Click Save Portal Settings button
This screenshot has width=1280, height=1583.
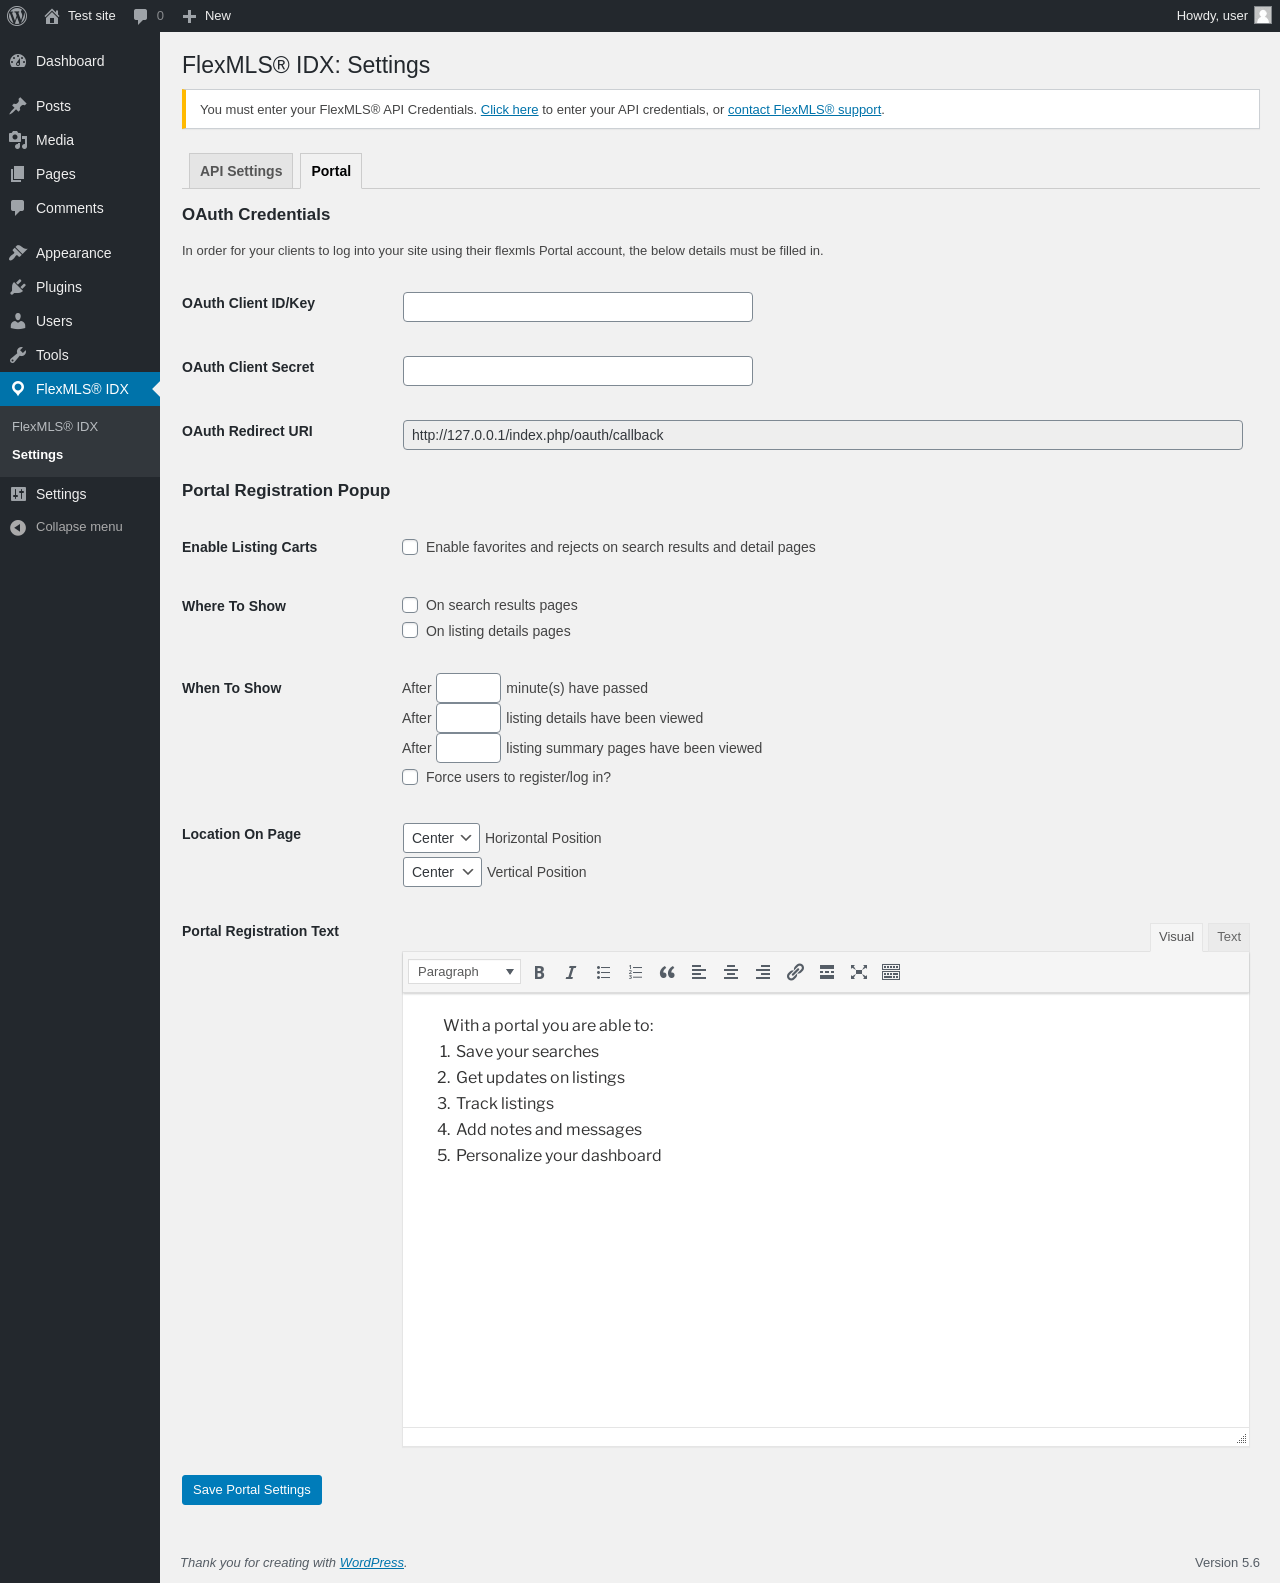[x=252, y=1490]
